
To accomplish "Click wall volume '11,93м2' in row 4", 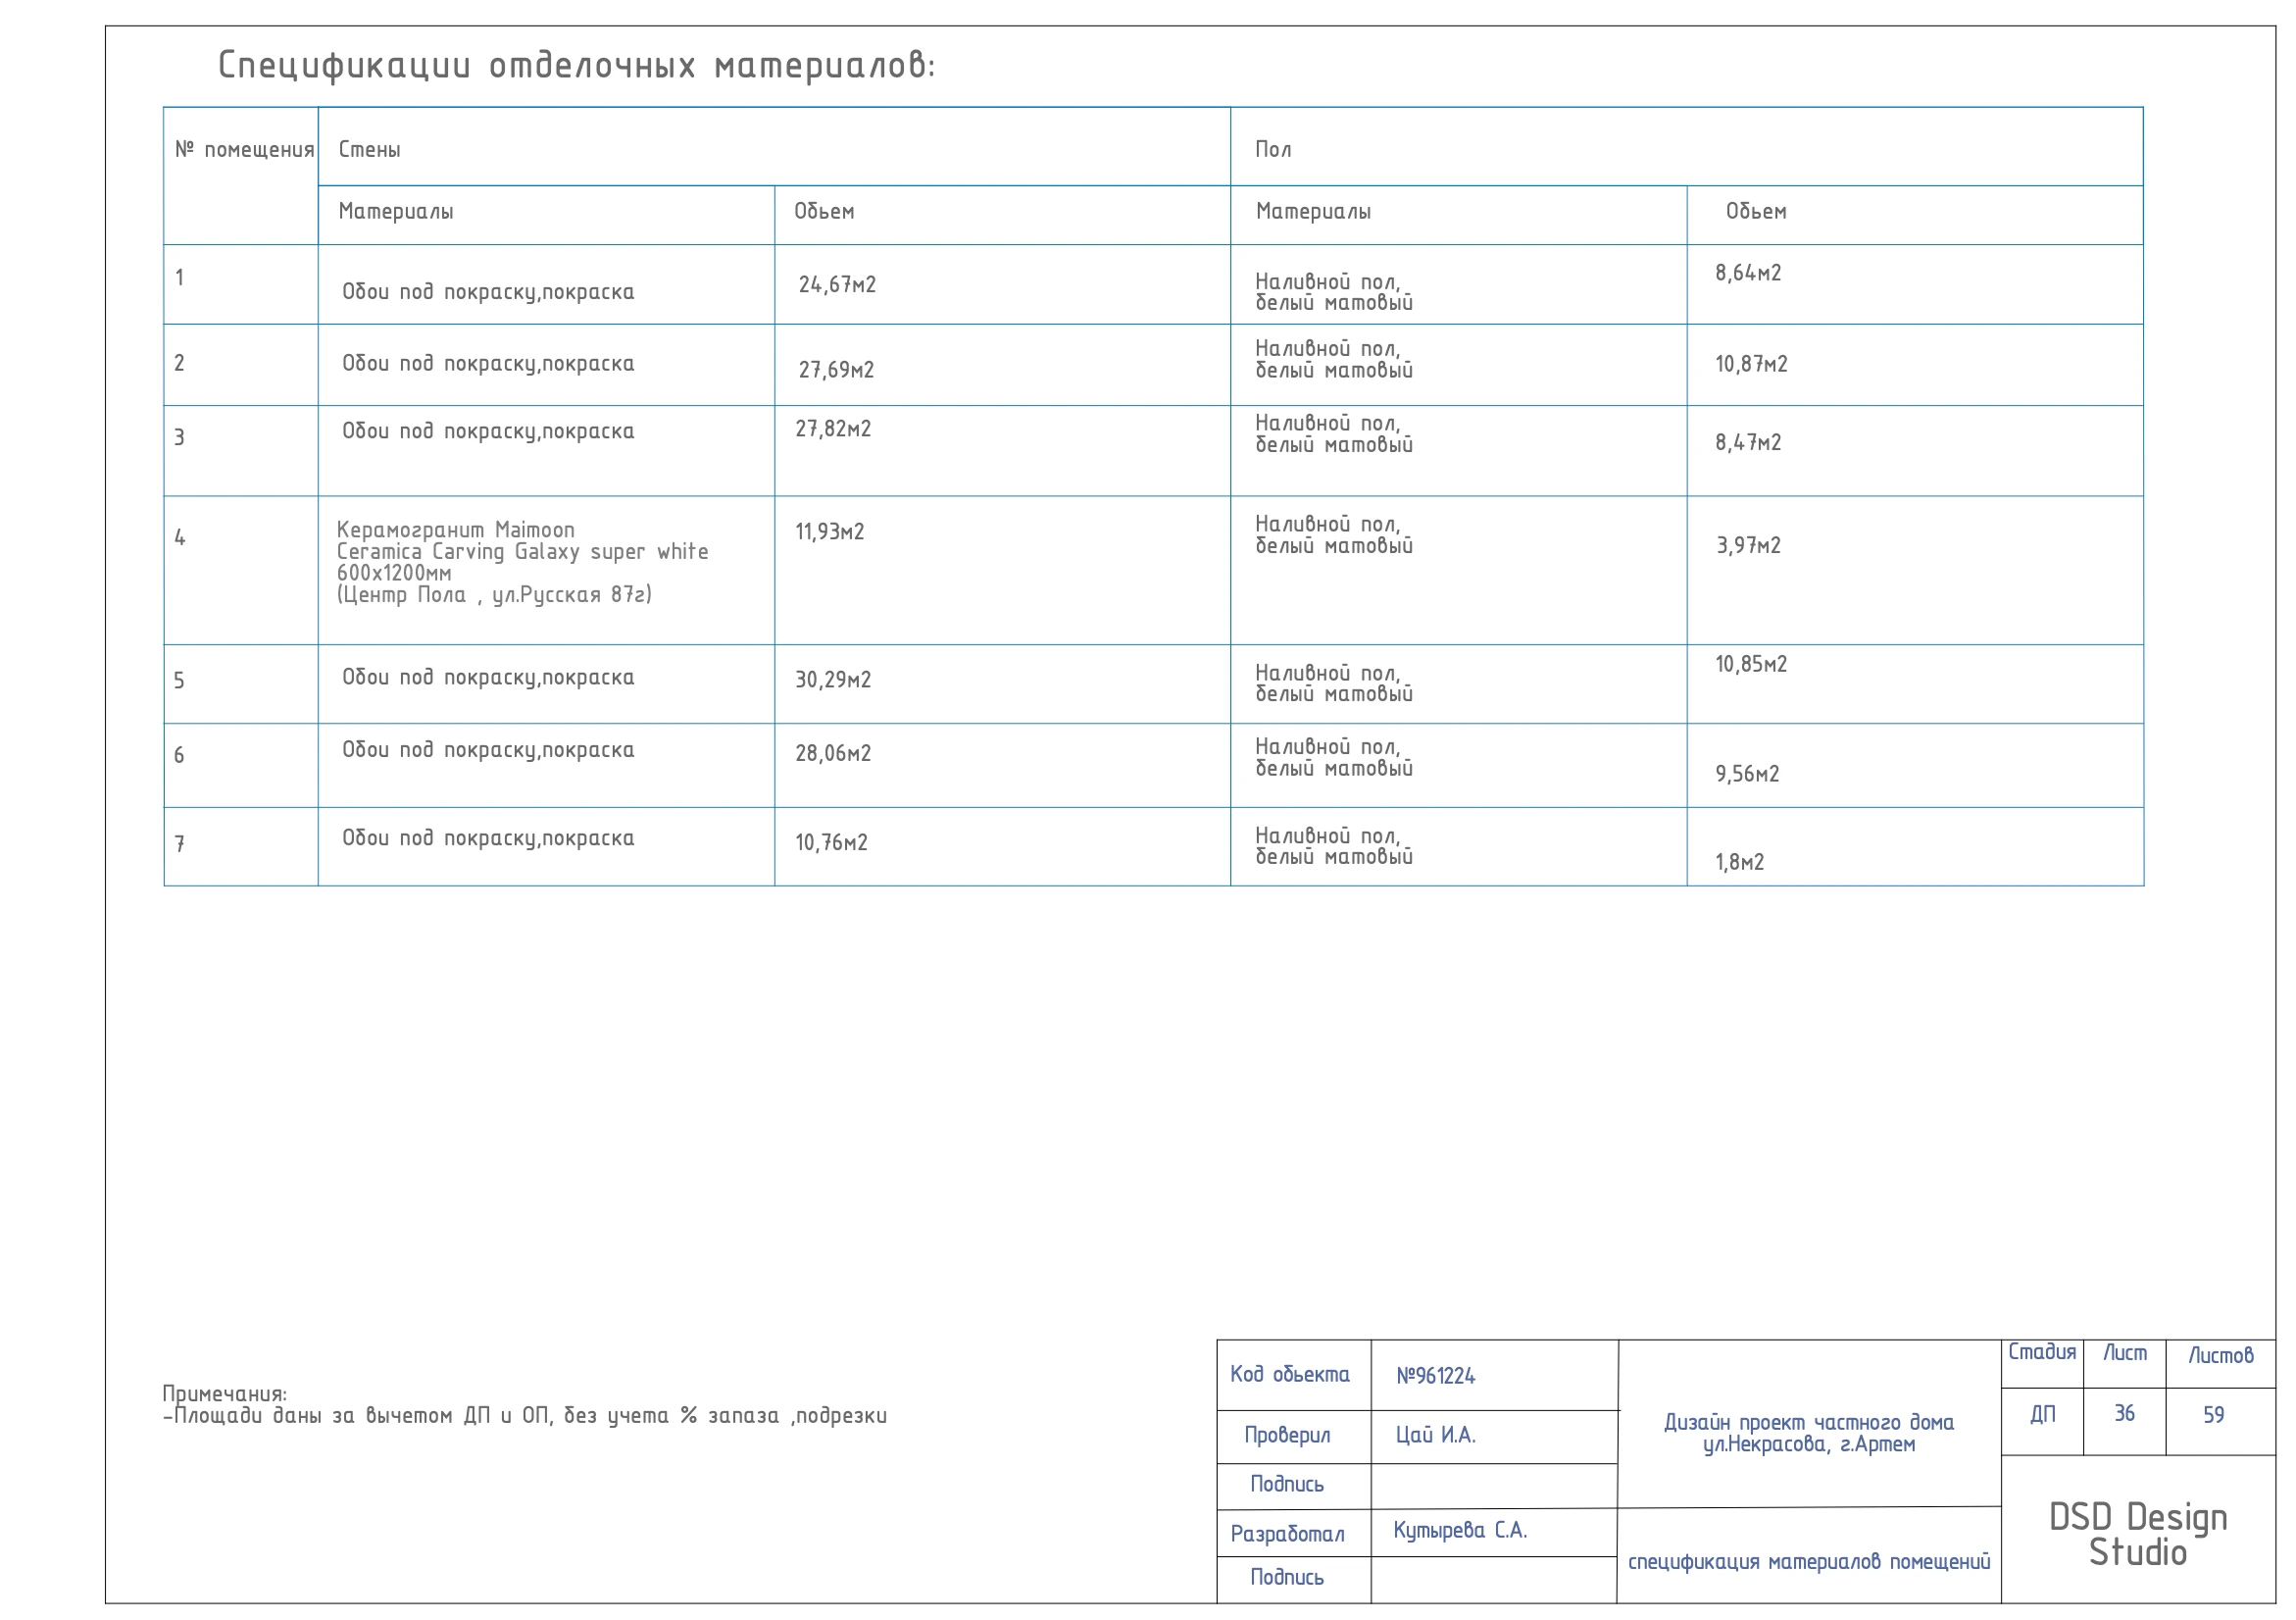I will (x=829, y=532).
